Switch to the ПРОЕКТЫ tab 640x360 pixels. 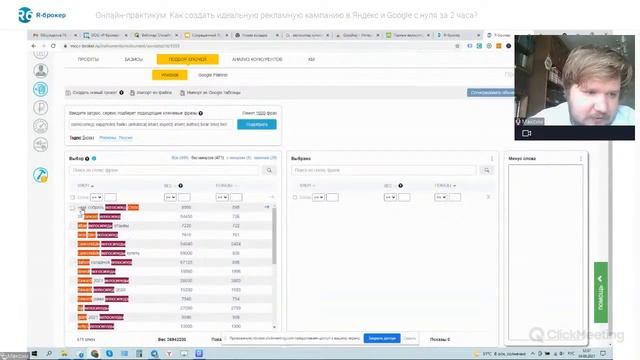[x=88, y=60]
